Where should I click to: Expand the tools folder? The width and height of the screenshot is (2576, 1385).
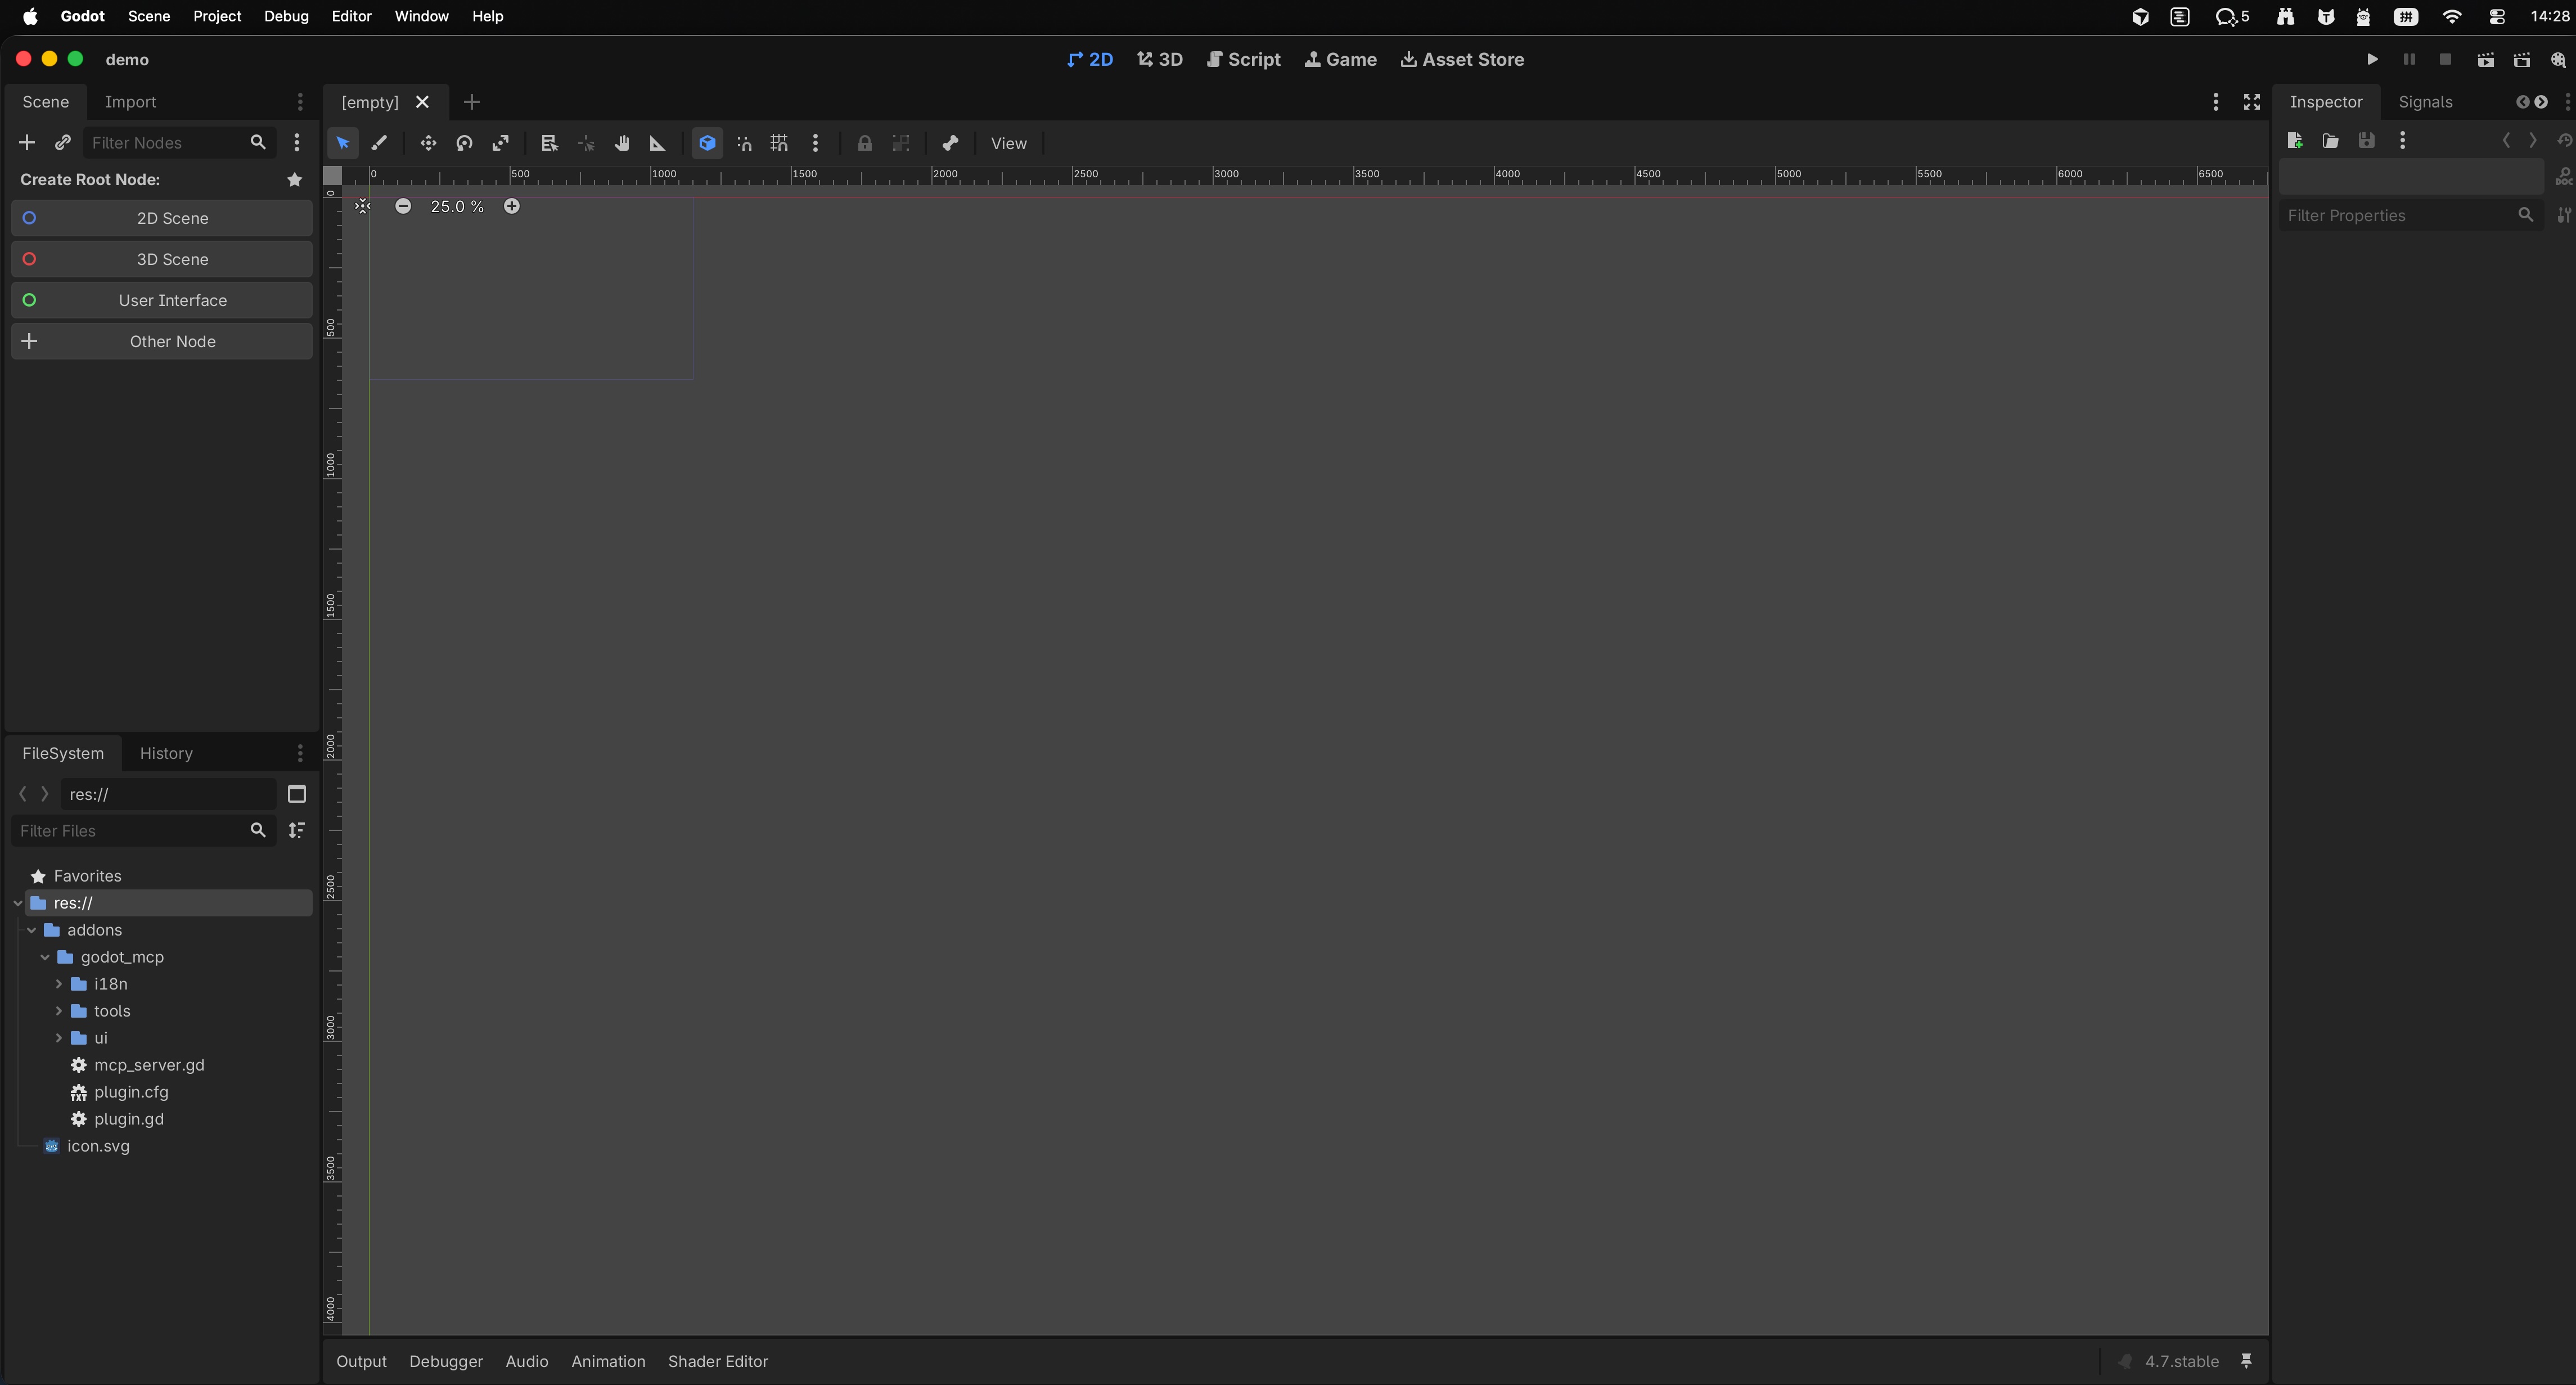59,1011
